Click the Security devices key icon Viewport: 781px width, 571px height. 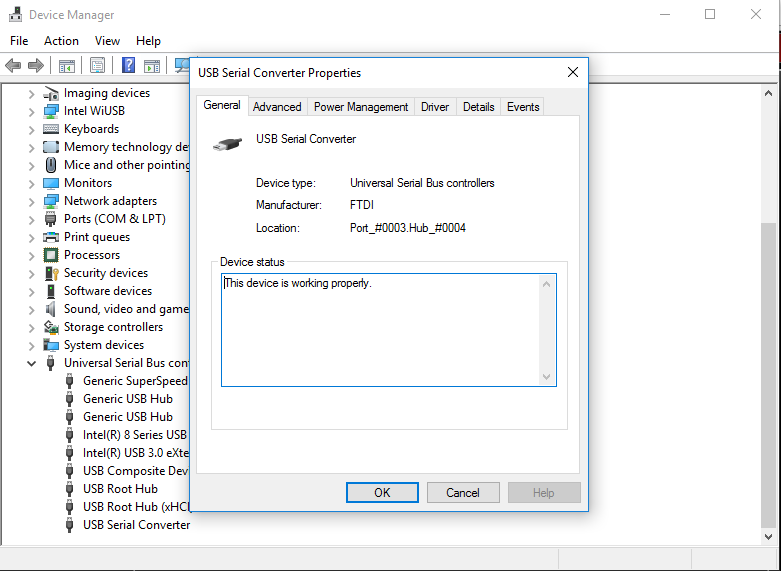(51, 273)
